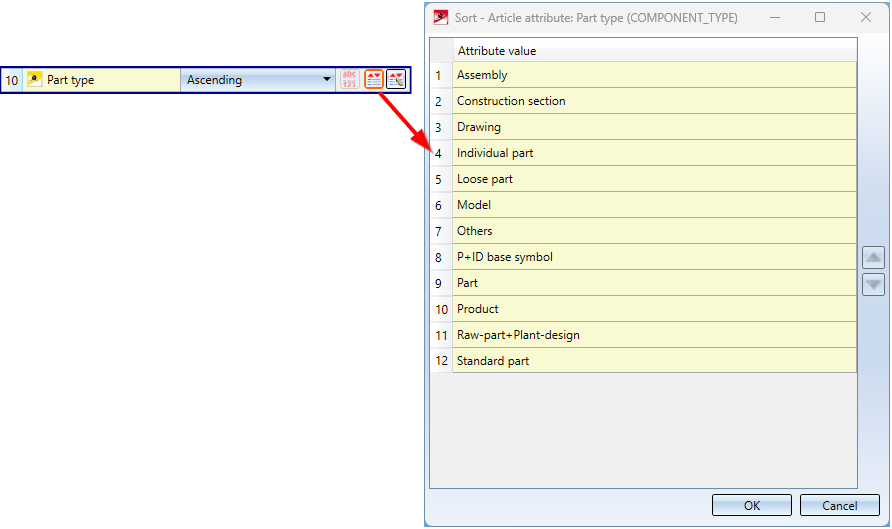Click the Part type attribute icon
892x529 pixels.
point(34,80)
